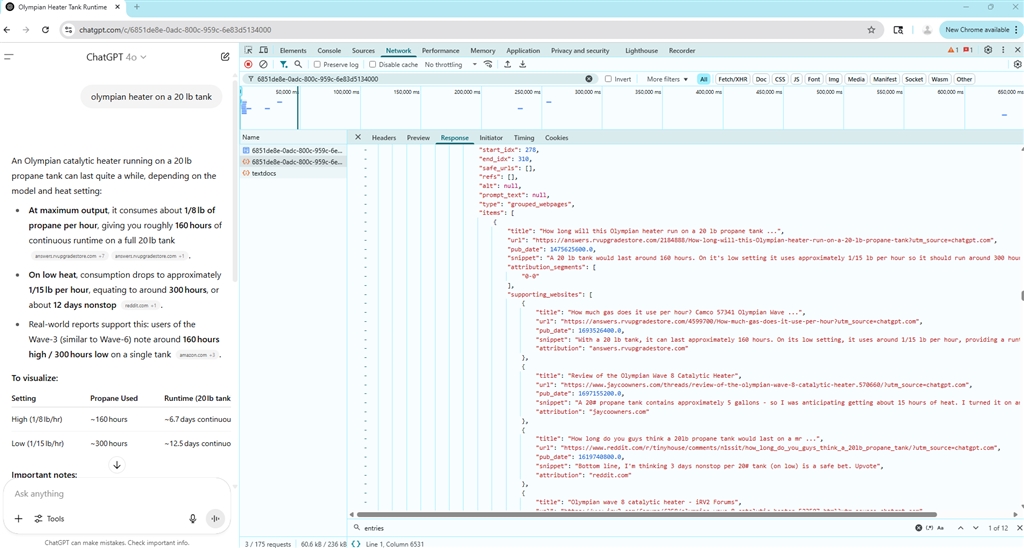Open the ChatGPT 4o model selector

pyautogui.click(x=116, y=57)
